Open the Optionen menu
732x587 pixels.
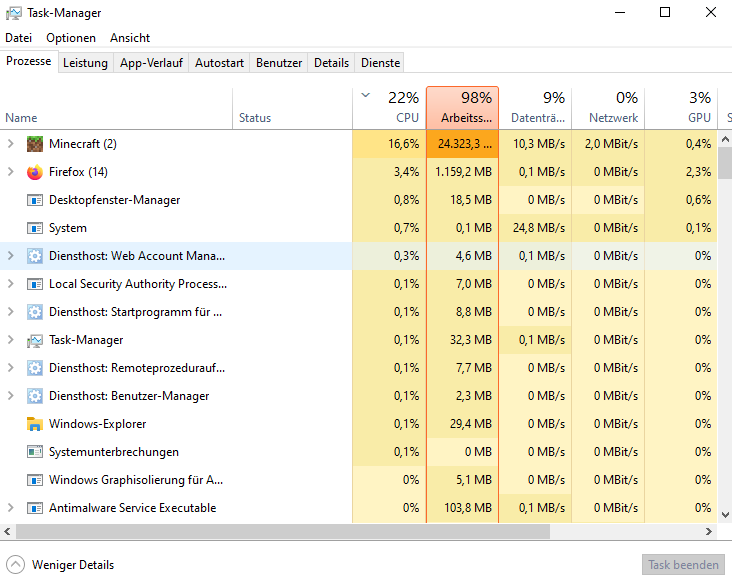tap(71, 38)
